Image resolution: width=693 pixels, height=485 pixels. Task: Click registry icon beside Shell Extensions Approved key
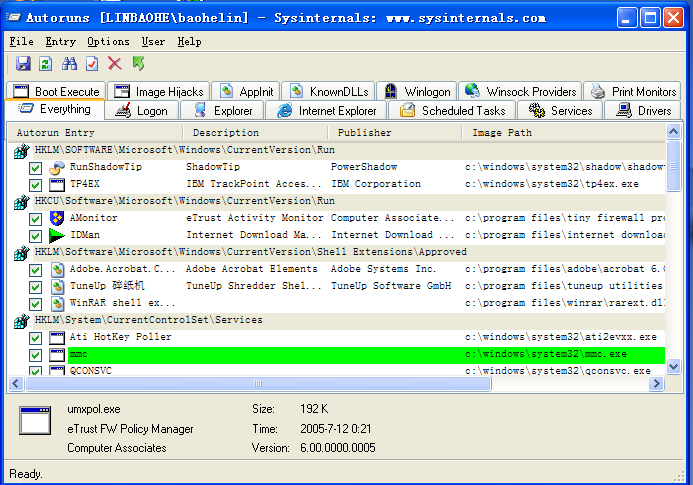click(21, 252)
